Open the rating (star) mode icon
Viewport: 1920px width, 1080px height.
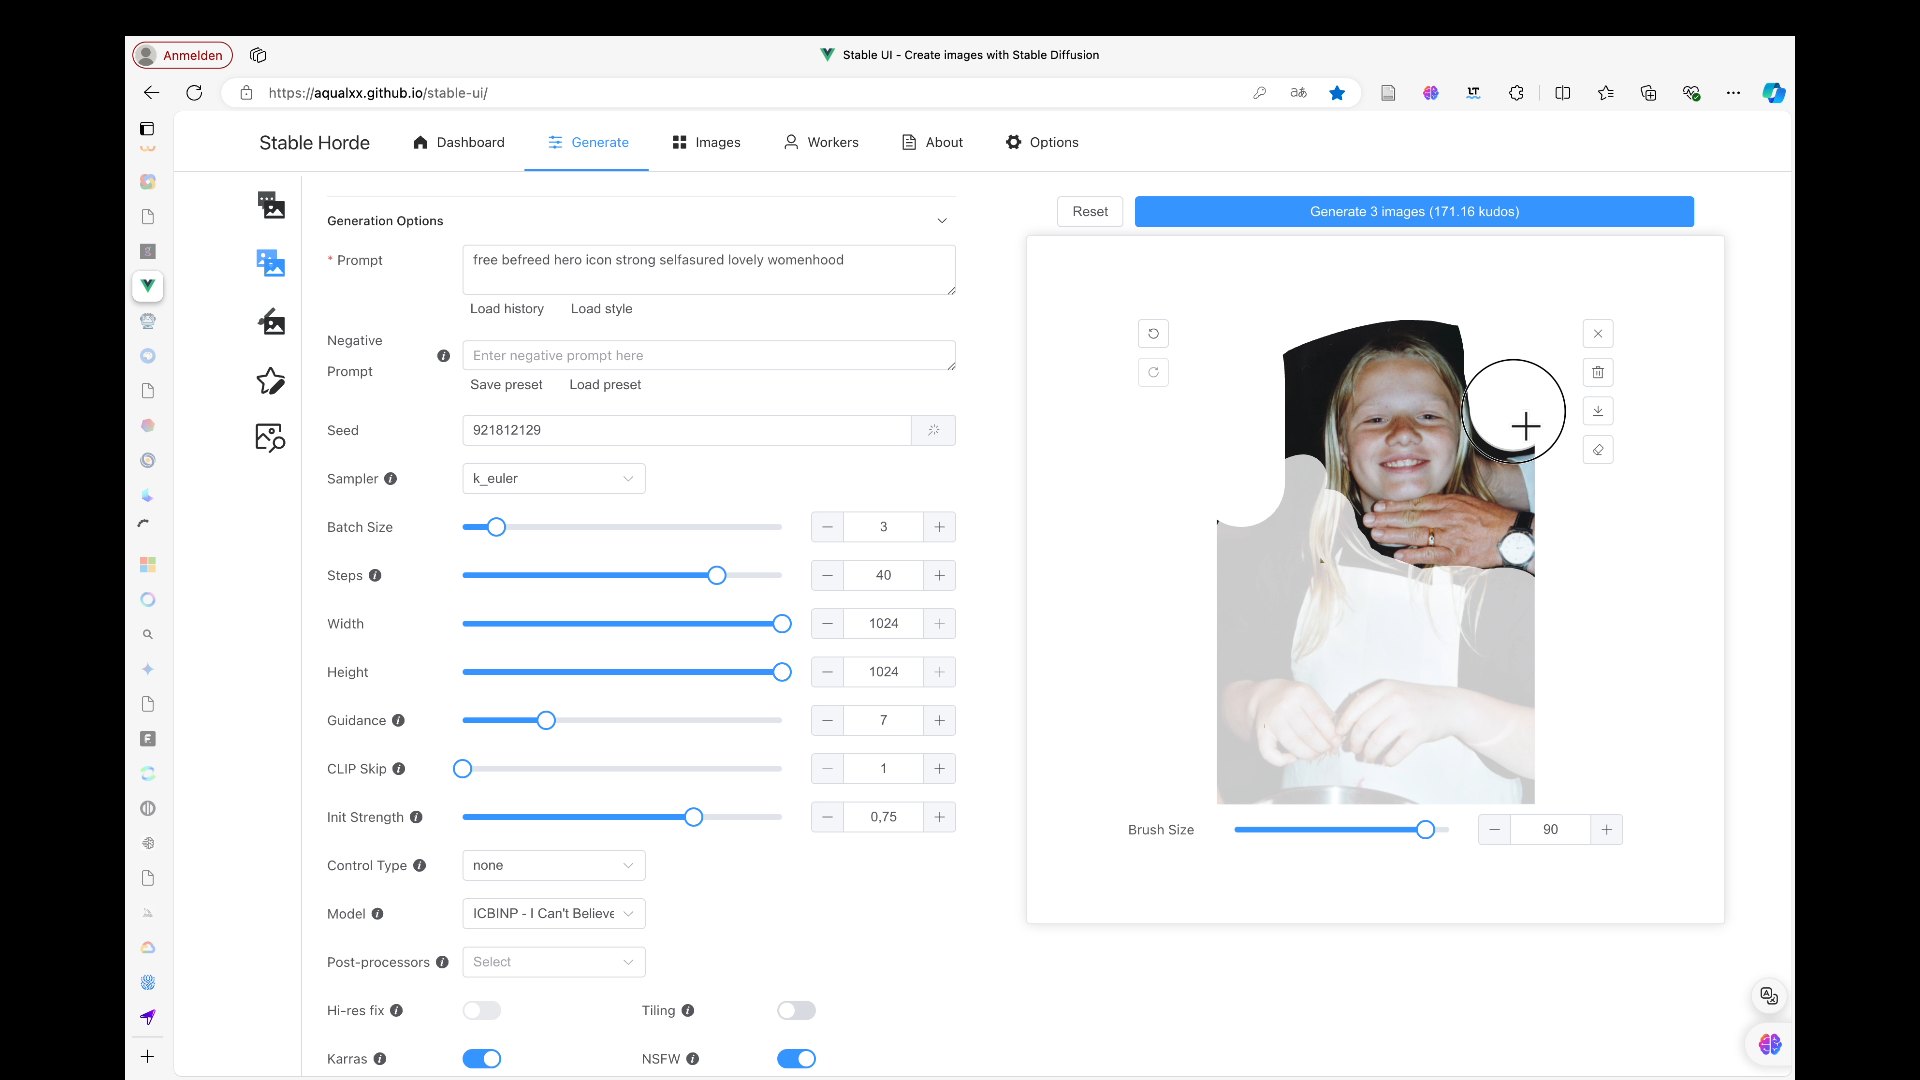[x=270, y=380]
